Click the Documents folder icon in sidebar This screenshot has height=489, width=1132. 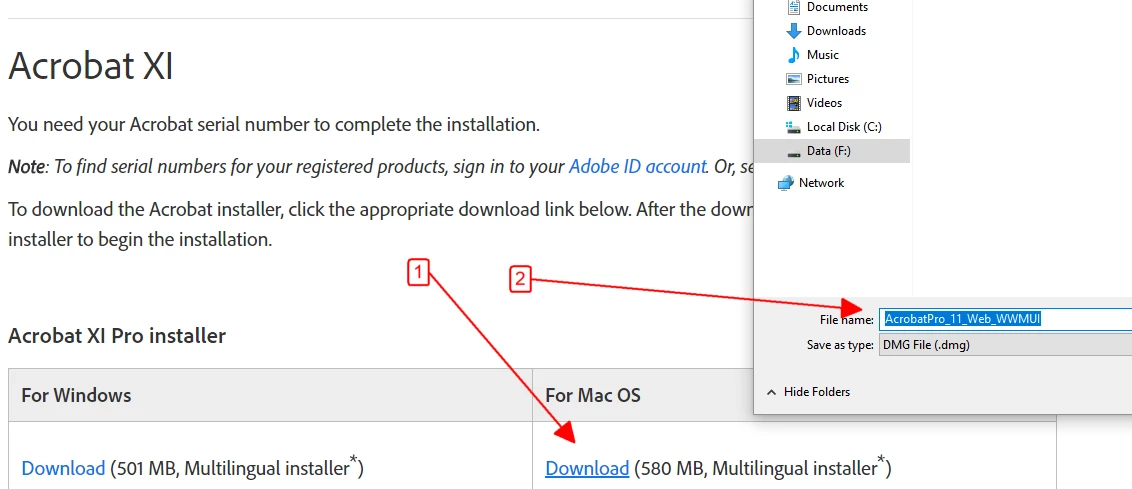tap(794, 7)
